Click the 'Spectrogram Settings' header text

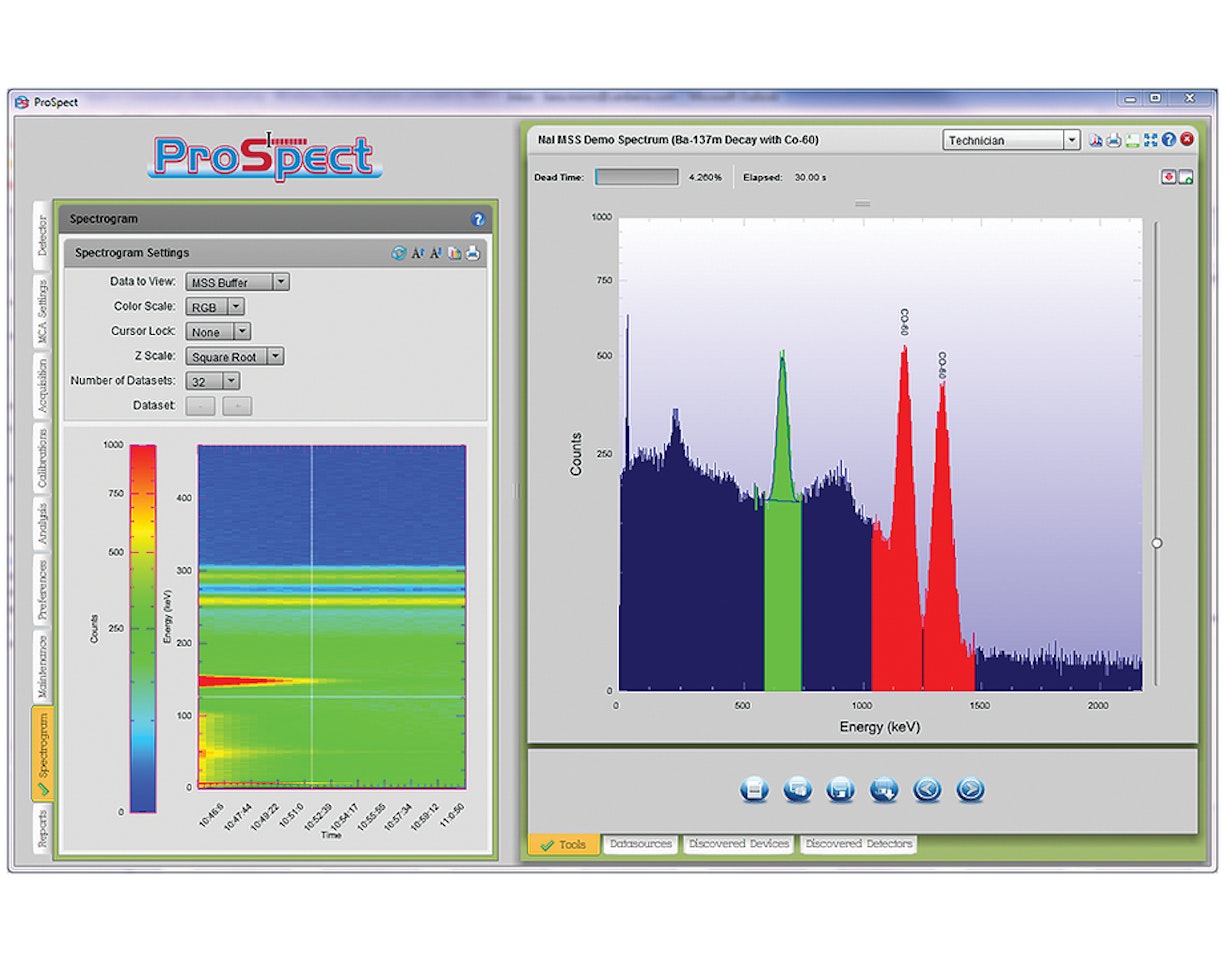[132, 253]
